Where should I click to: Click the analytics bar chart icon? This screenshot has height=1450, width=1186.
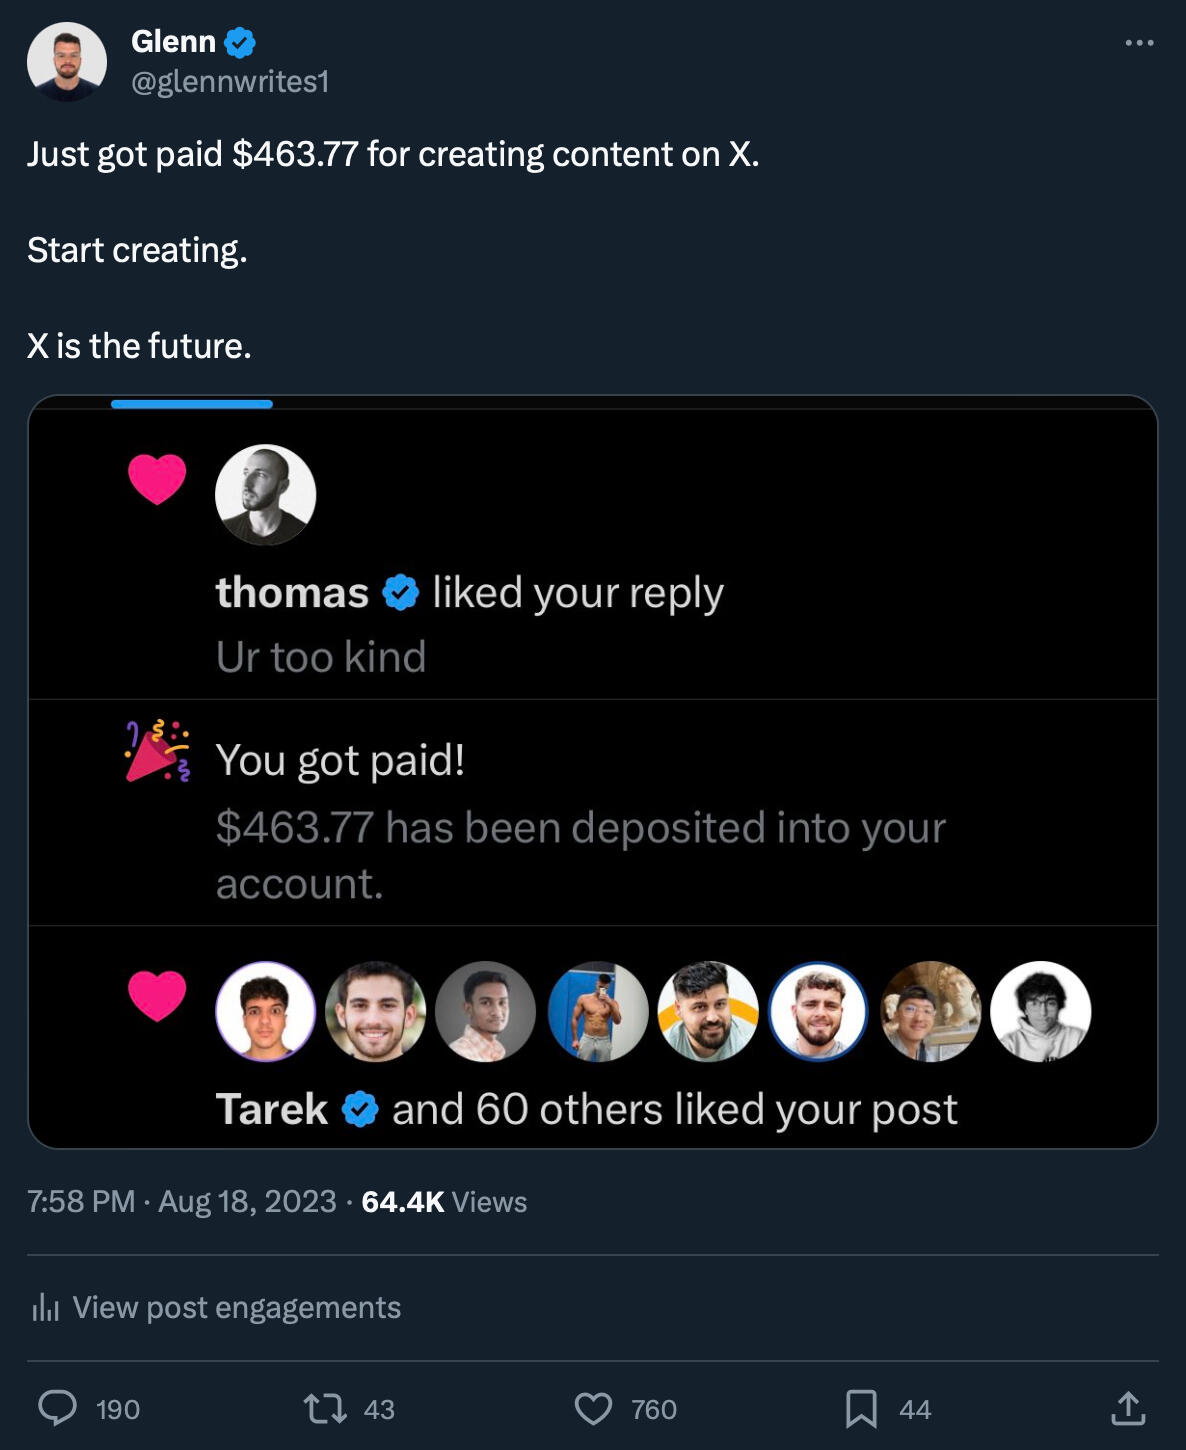[x=45, y=1307]
